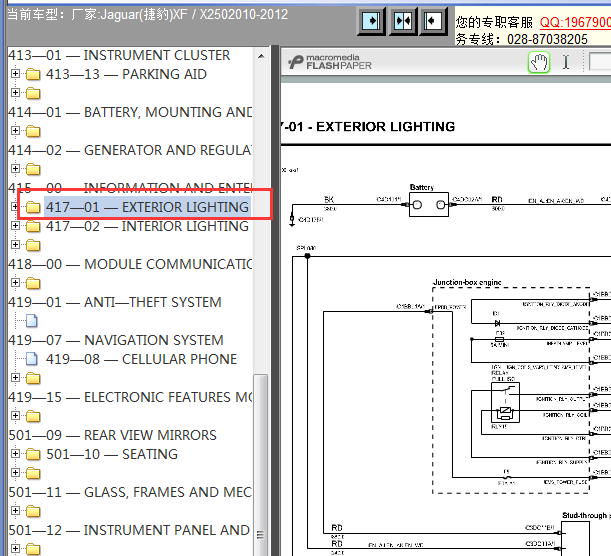This screenshot has height=556, width=611.
Task: Click the folder icon beside 413—13 PARKING AID
Action: (x=33, y=74)
